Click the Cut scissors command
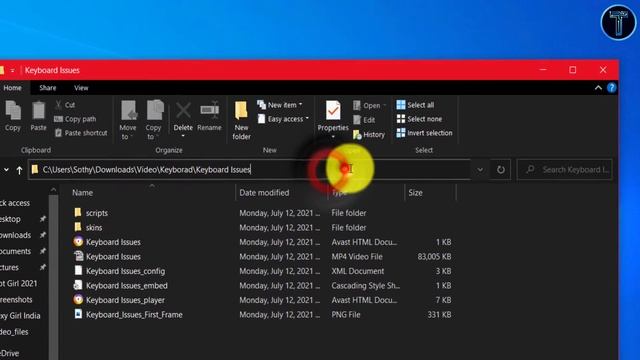The image size is (640, 360). 65,105
